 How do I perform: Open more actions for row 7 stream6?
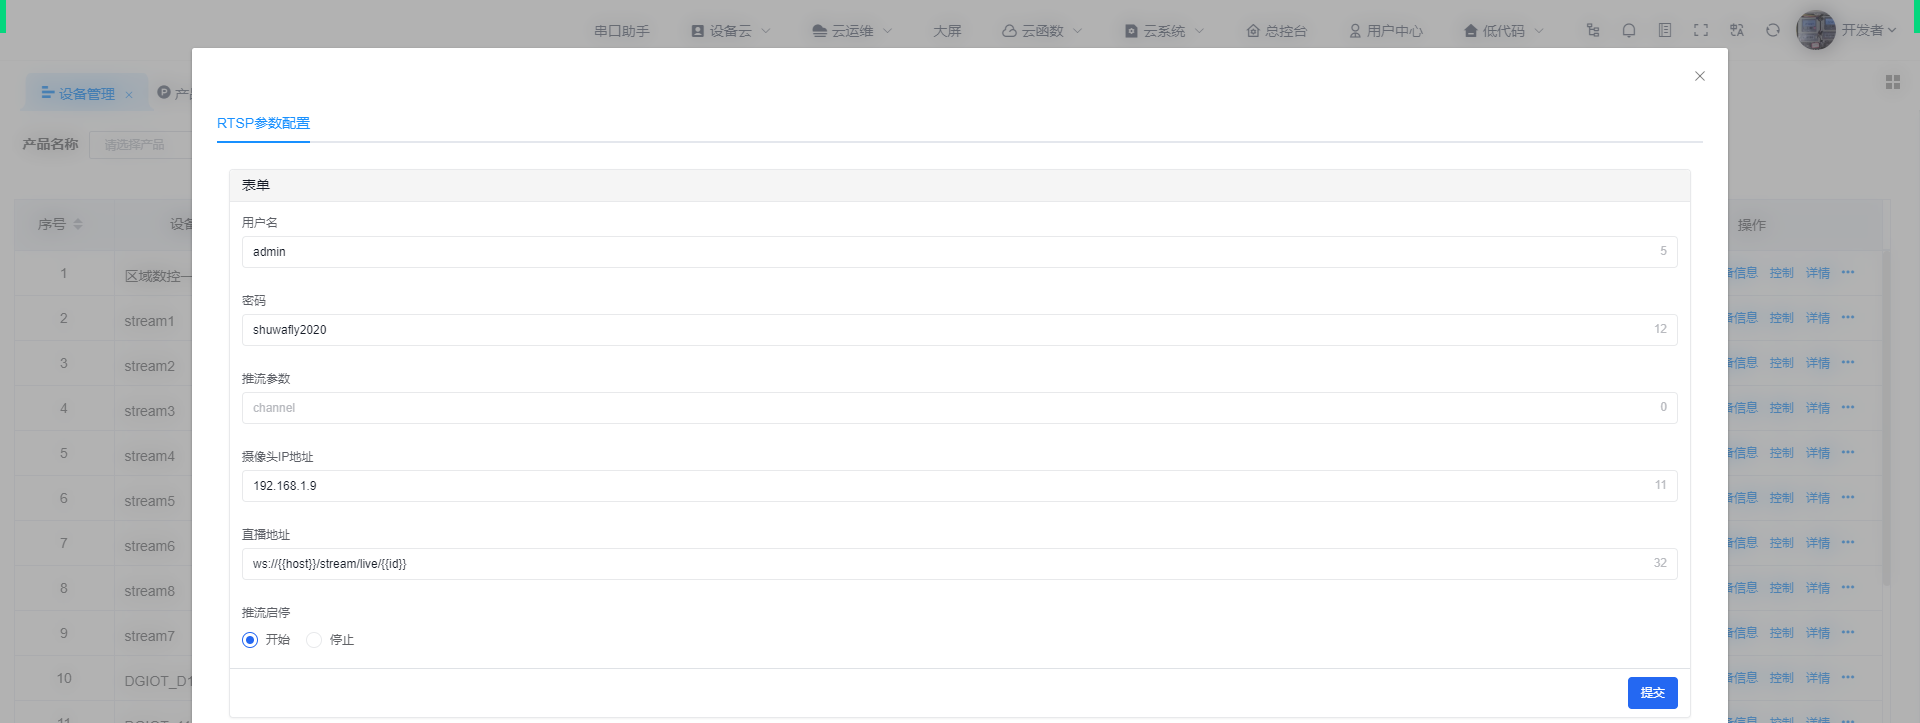pyautogui.click(x=1848, y=542)
